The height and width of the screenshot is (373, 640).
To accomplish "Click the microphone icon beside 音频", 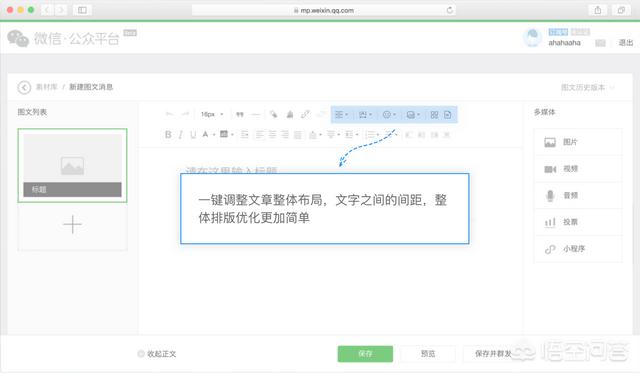I will click(550, 196).
